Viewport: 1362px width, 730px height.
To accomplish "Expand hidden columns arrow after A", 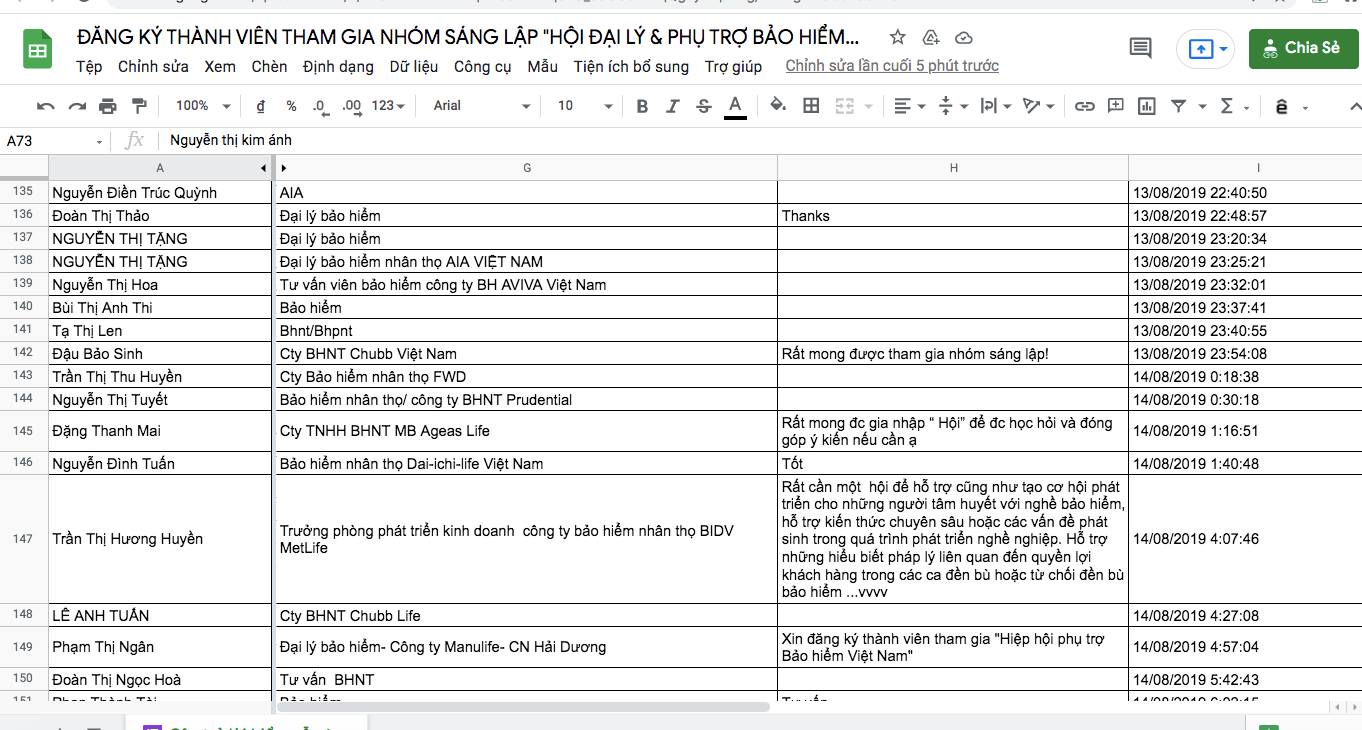I will tap(284, 168).
